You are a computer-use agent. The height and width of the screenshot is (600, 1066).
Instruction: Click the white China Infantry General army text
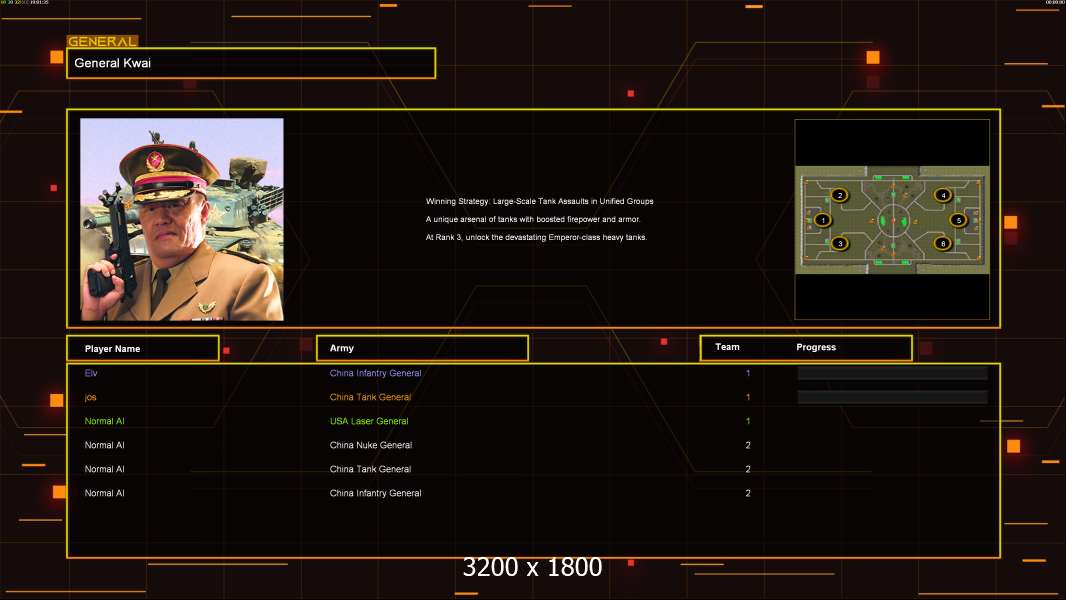click(x=375, y=493)
